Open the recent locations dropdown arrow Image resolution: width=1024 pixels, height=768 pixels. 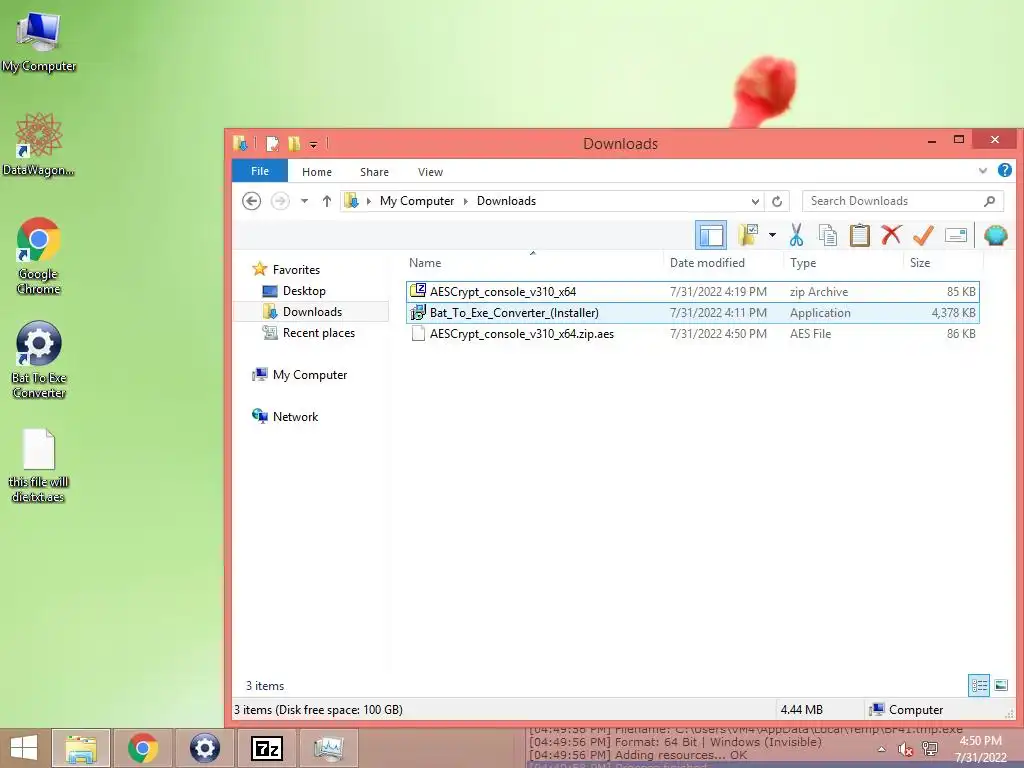[x=304, y=201]
